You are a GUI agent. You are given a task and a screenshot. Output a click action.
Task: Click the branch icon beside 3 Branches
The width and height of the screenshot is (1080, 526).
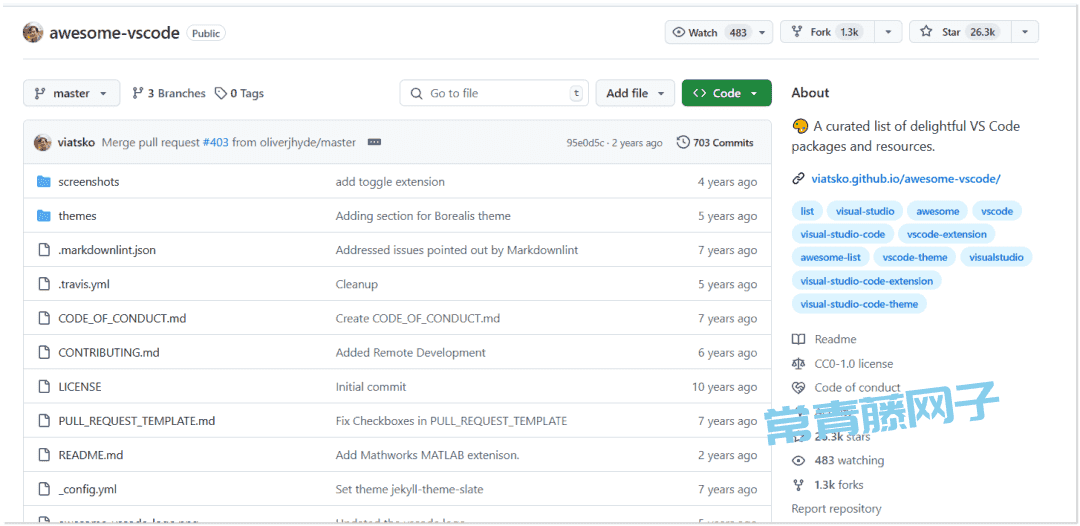point(138,93)
